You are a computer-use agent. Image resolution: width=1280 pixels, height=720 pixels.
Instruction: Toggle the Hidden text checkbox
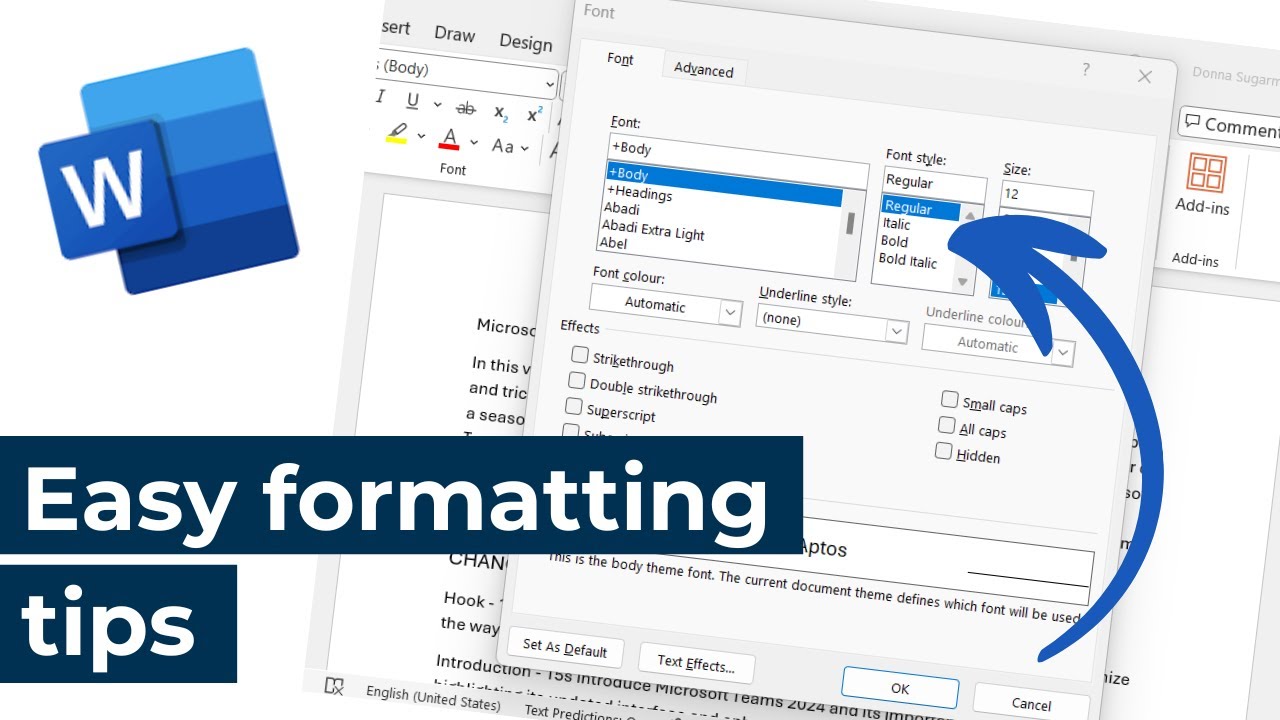(943, 451)
